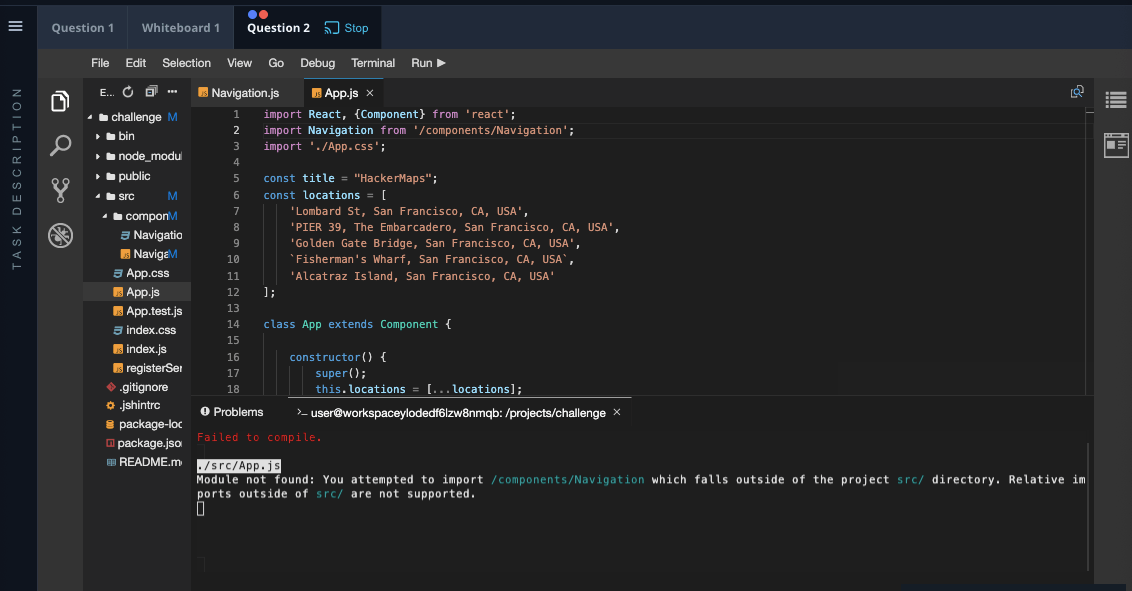Switch to the Question 1 tab
The width and height of the screenshot is (1132, 591).
pyautogui.click(x=82, y=27)
